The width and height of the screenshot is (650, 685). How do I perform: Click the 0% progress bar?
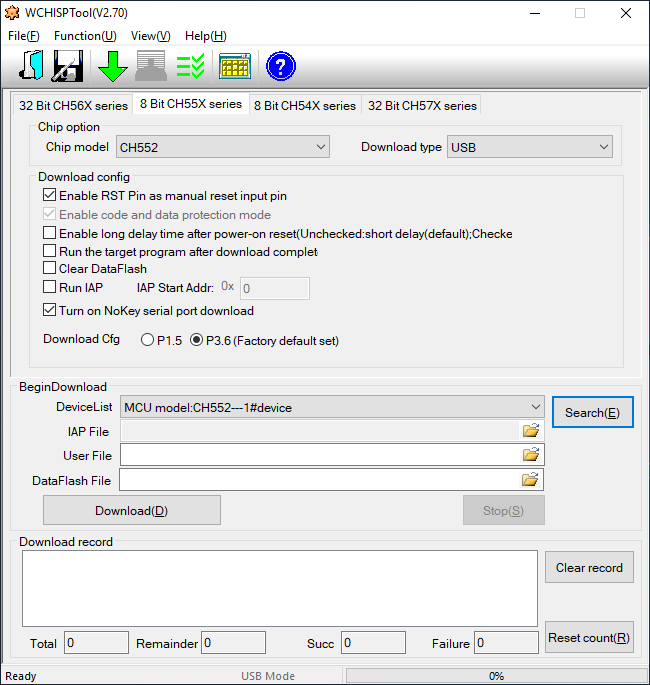click(496, 676)
